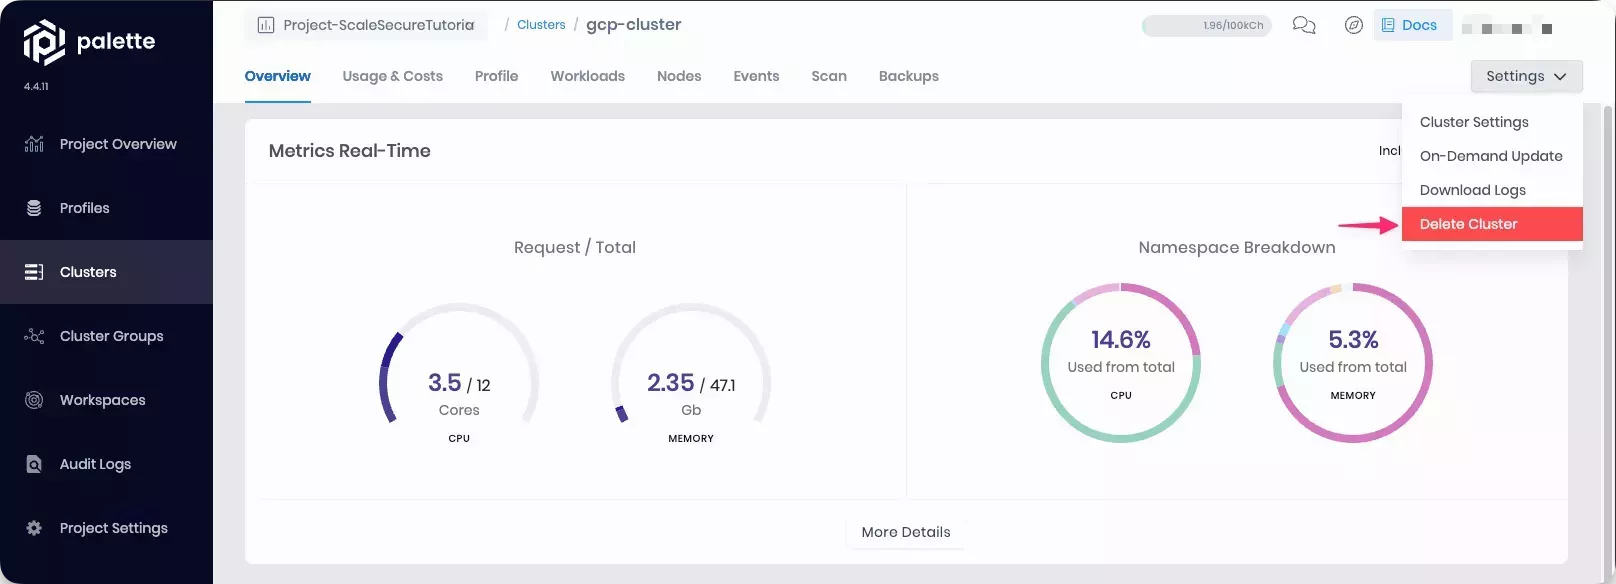Choose On-Demand Update from menu

tap(1492, 156)
